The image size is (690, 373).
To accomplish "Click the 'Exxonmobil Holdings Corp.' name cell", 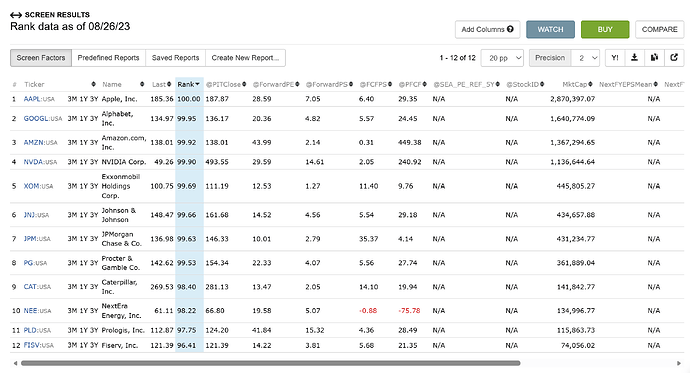I will click(x=121, y=186).
